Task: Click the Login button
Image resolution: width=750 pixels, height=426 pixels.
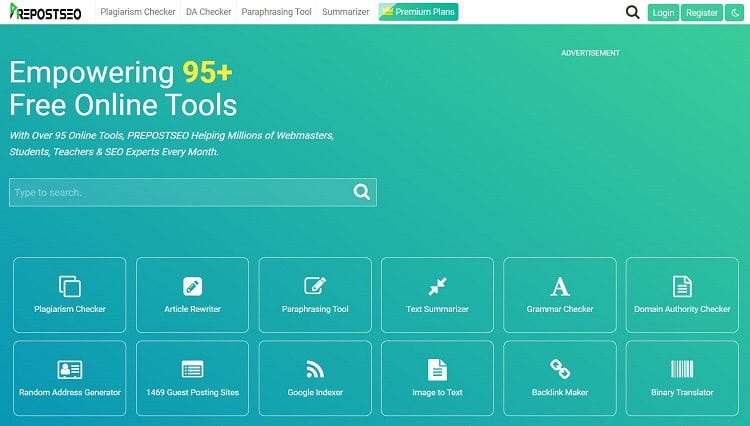Action: click(663, 12)
